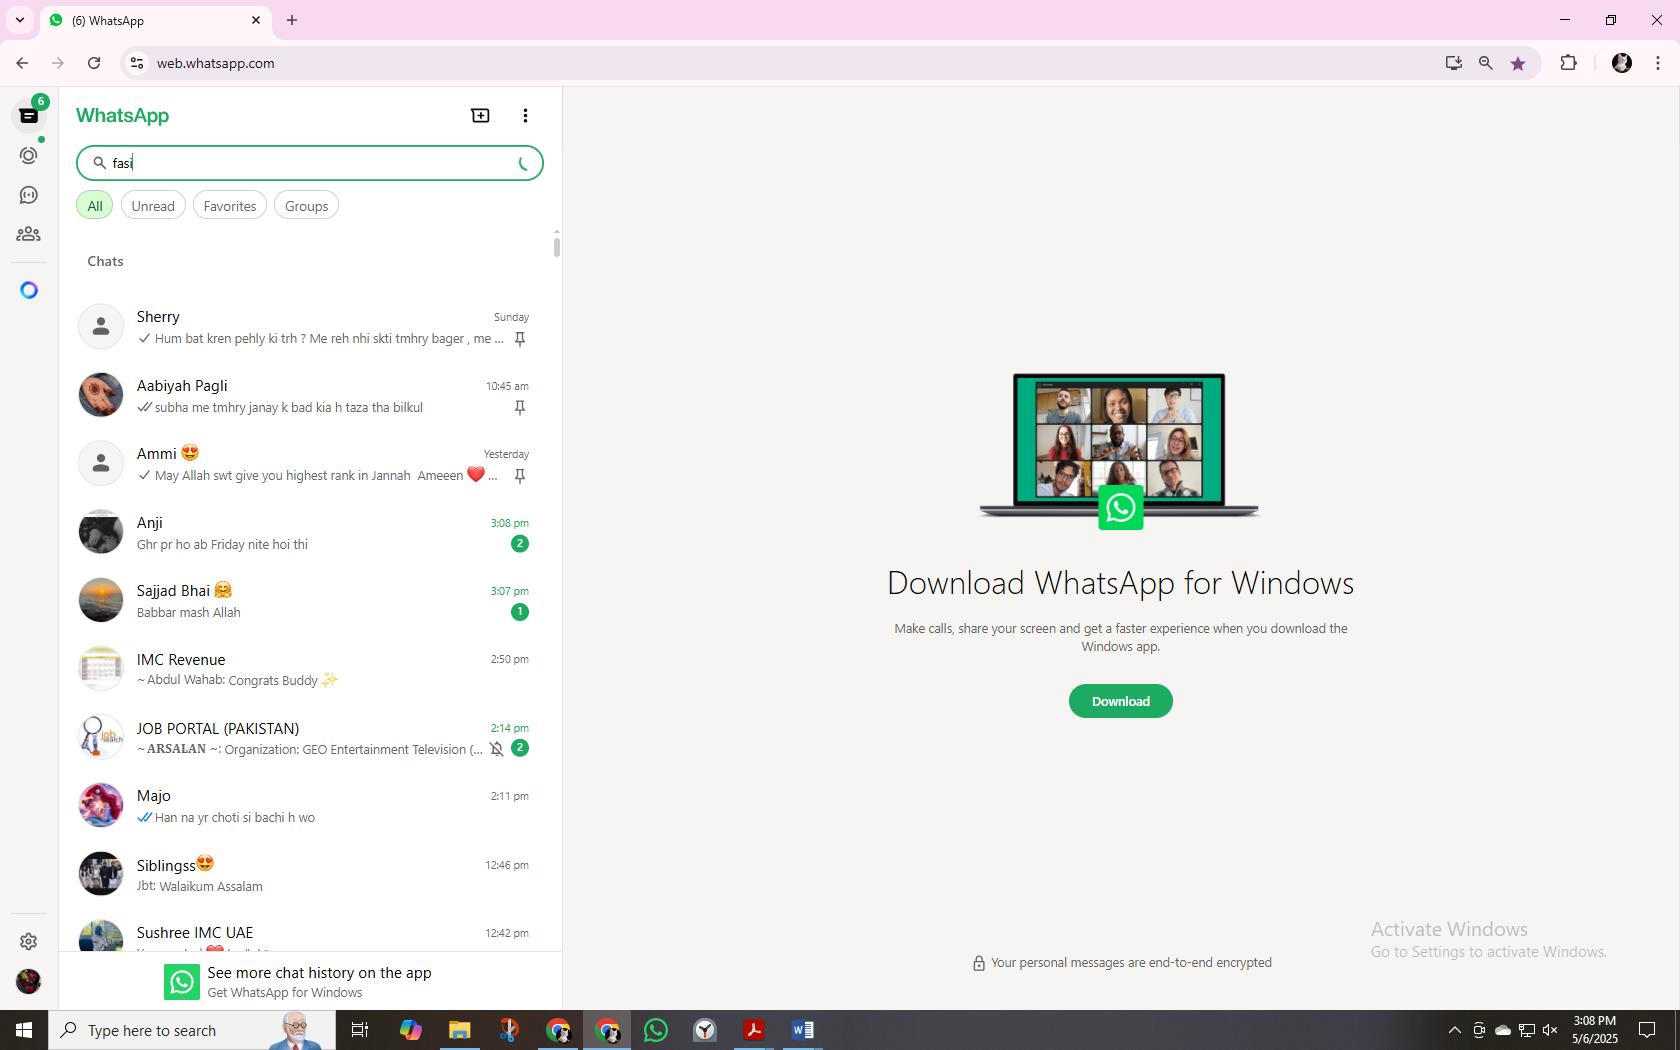1680x1050 pixels.
Task: Click the WhatsApp logo in bottom banner
Action: (x=182, y=982)
